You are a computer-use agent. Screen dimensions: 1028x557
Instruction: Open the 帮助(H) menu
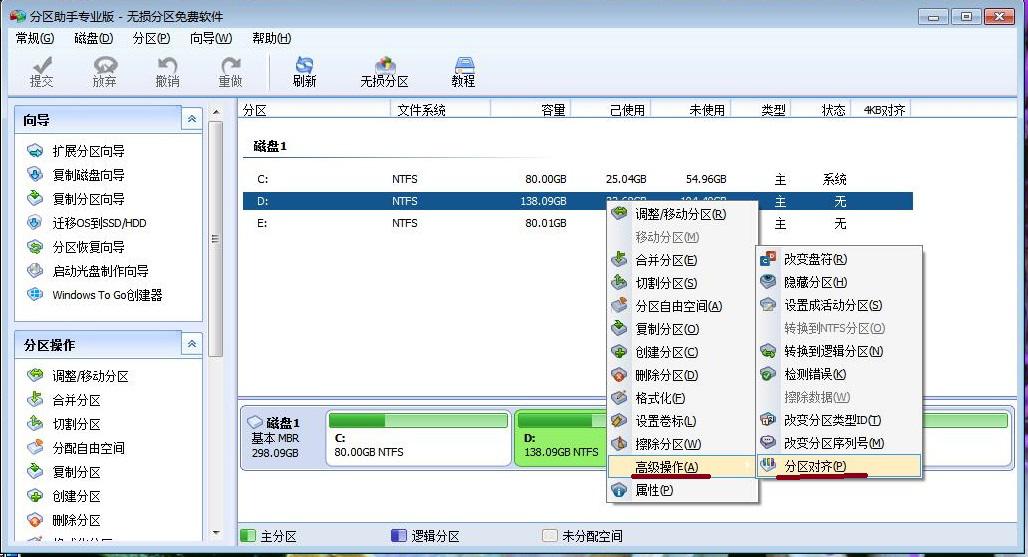pos(271,39)
